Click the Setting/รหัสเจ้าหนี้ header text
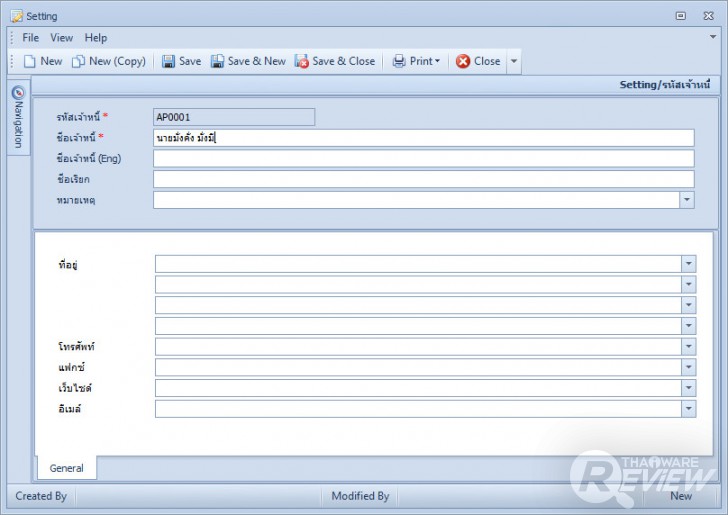 point(665,85)
